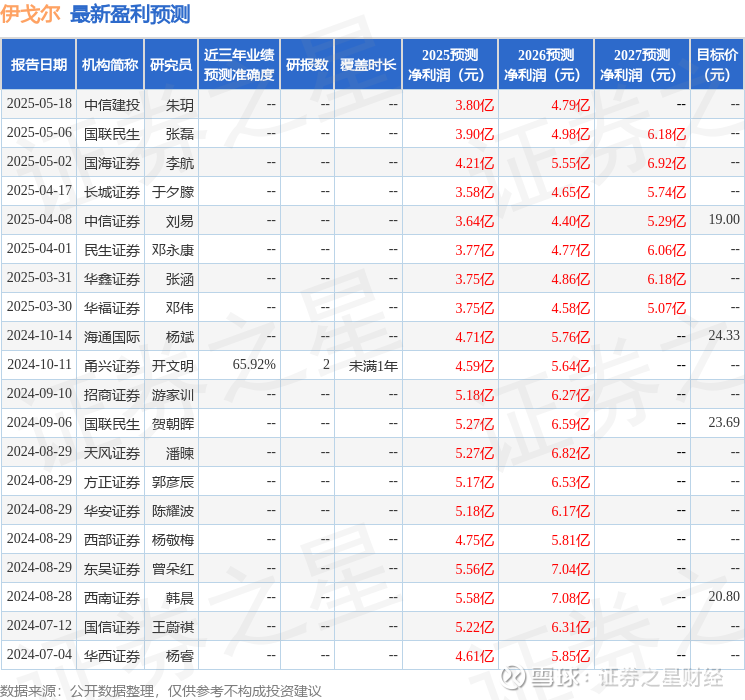Click the title text 伊戈尔
The height and width of the screenshot is (700, 745).
(30, 14)
